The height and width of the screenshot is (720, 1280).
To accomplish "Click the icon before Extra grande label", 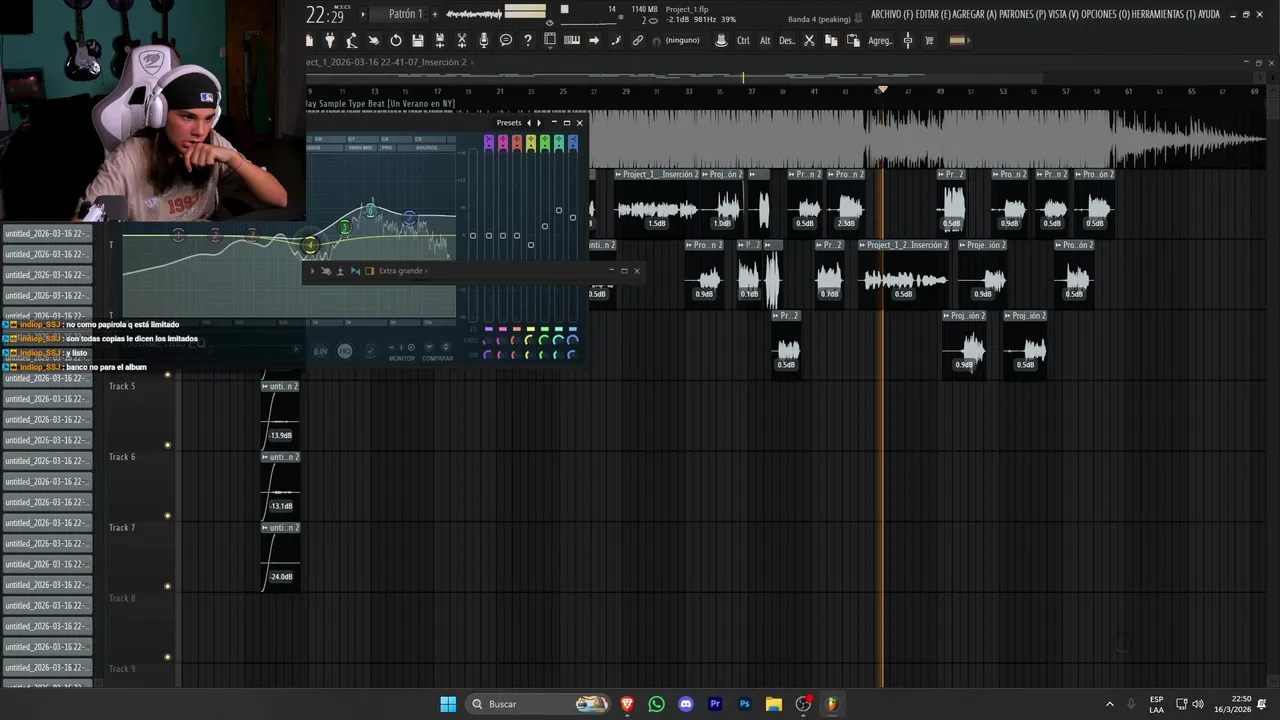I will 369,271.
